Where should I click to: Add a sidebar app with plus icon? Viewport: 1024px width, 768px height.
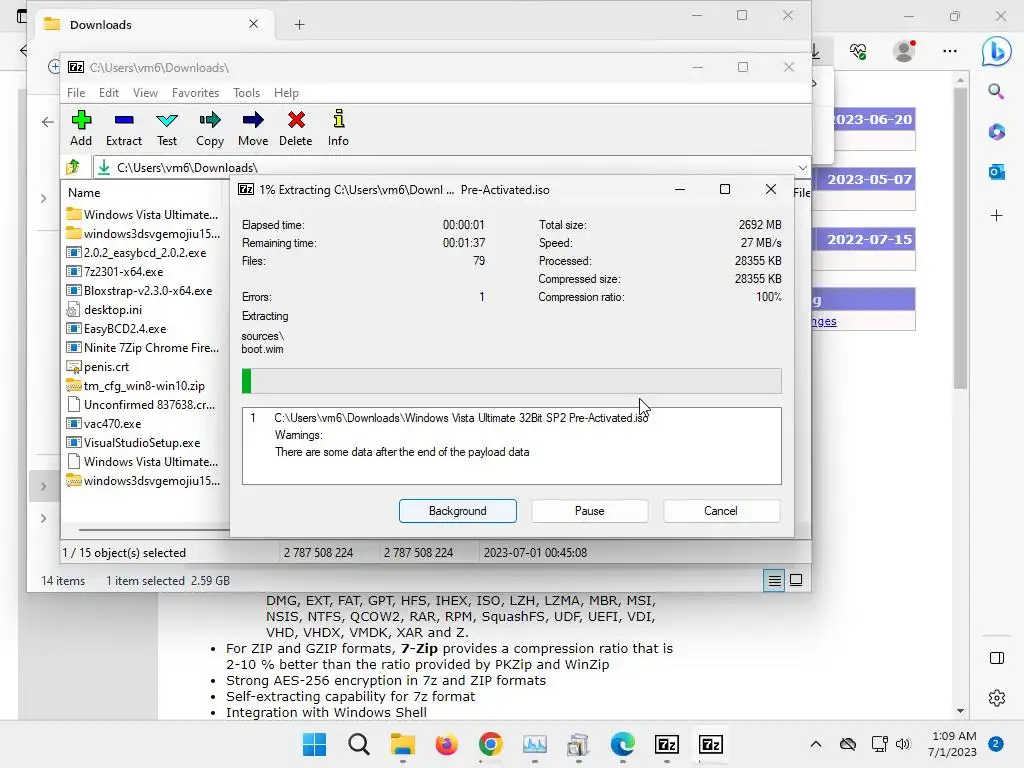point(996,216)
